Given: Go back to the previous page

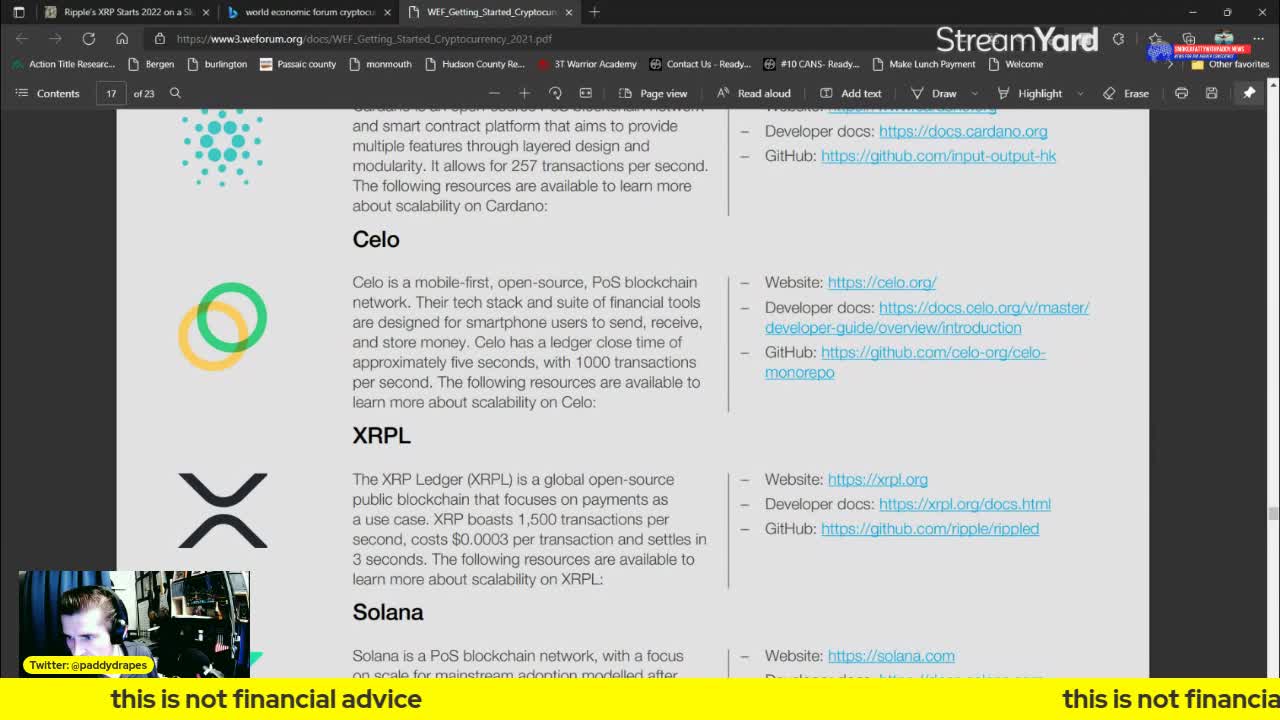Looking at the screenshot, I should [x=22, y=38].
